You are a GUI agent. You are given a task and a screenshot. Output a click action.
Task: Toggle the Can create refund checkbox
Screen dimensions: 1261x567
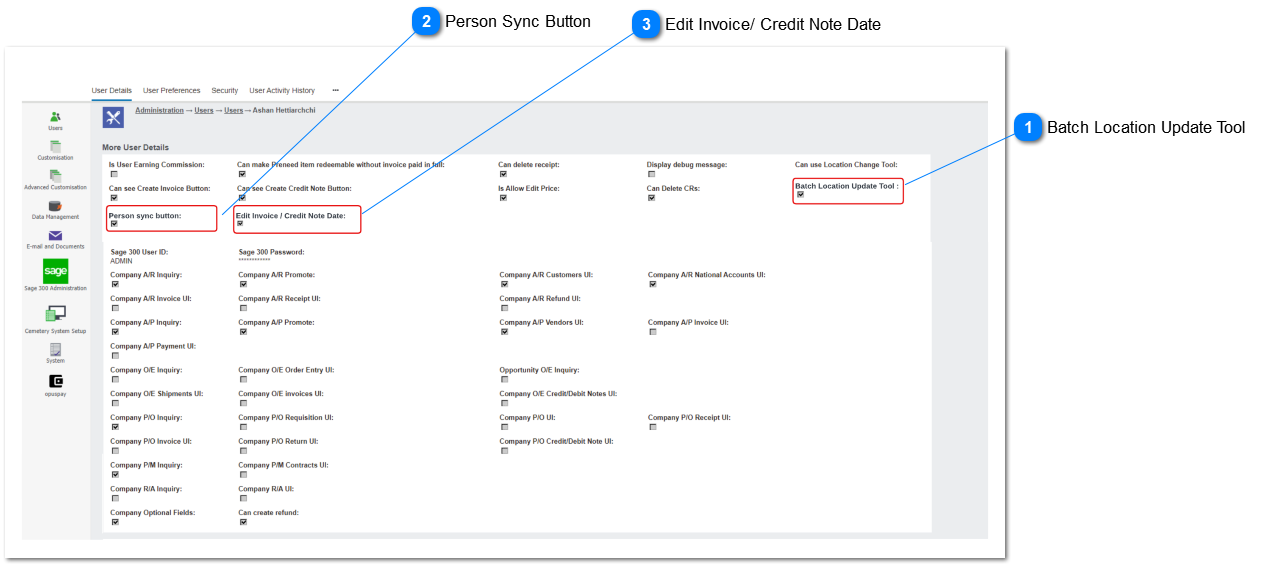click(243, 522)
